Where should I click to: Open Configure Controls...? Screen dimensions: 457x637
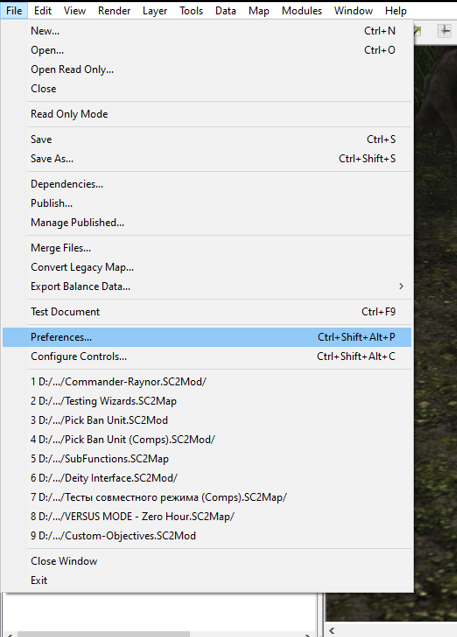[x=207, y=356]
